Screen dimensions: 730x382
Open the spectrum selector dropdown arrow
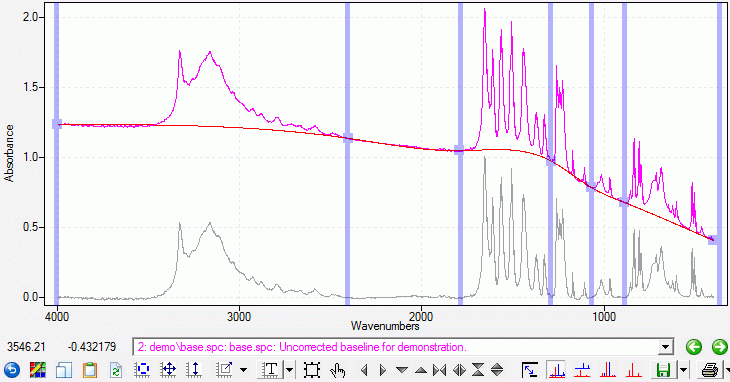coord(666,347)
